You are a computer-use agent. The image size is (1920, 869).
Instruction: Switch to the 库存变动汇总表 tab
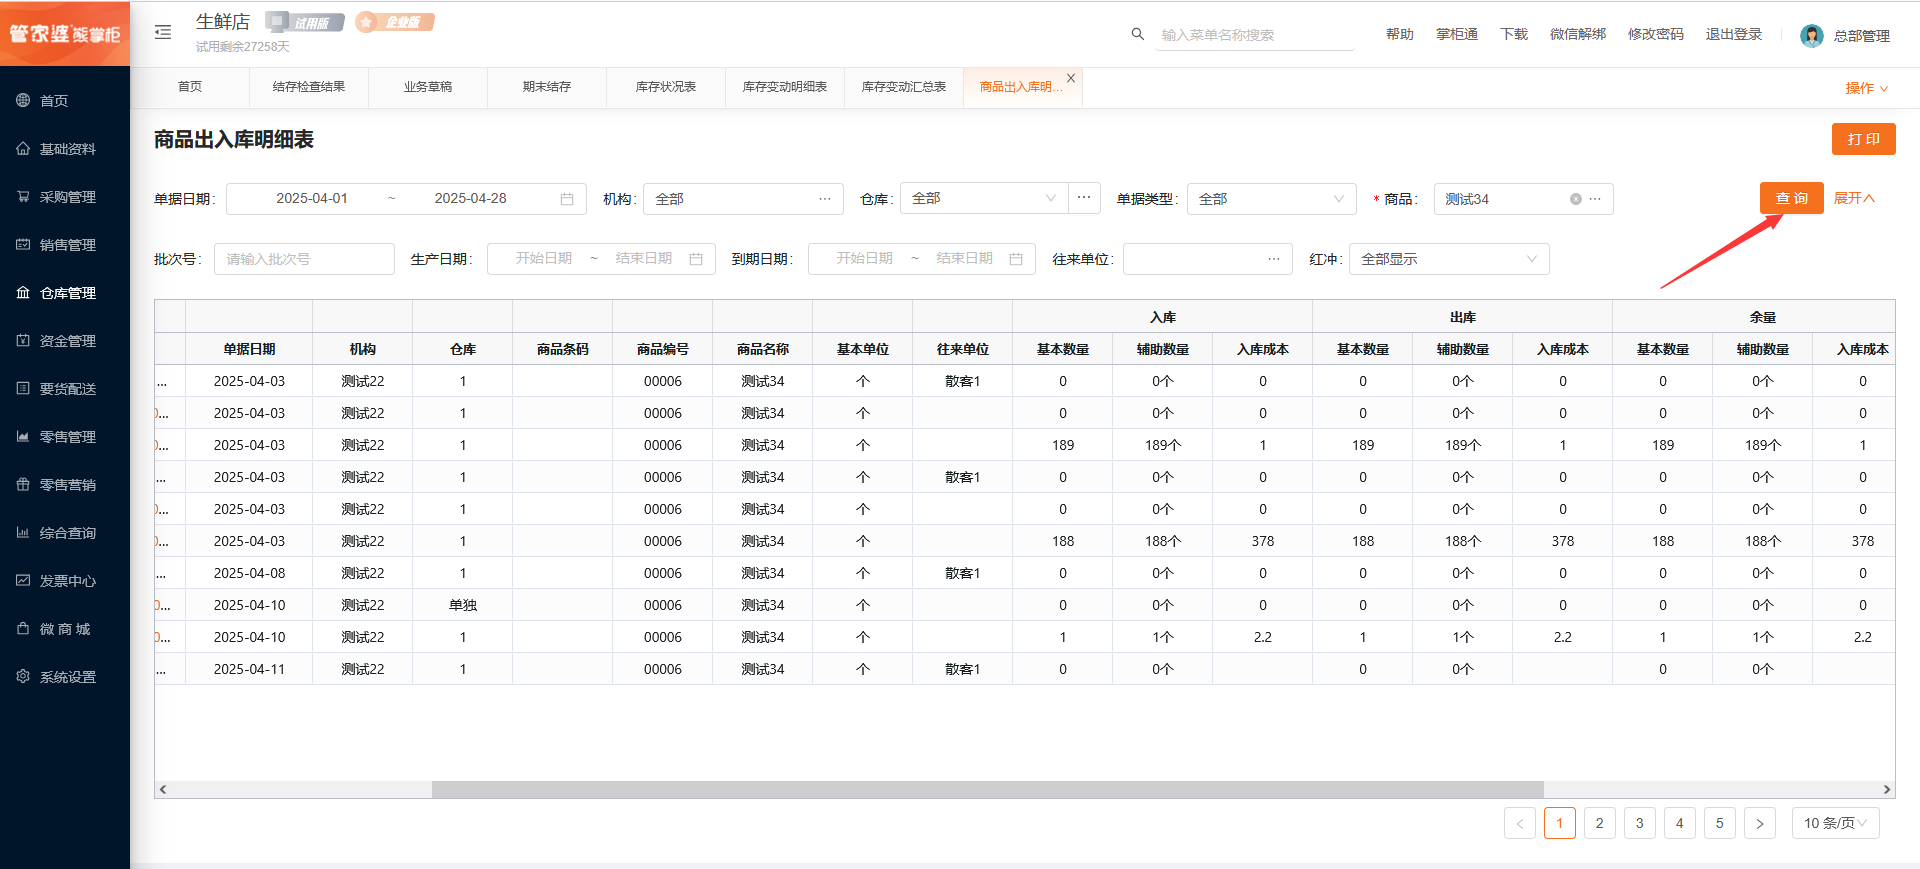click(x=904, y=87)
